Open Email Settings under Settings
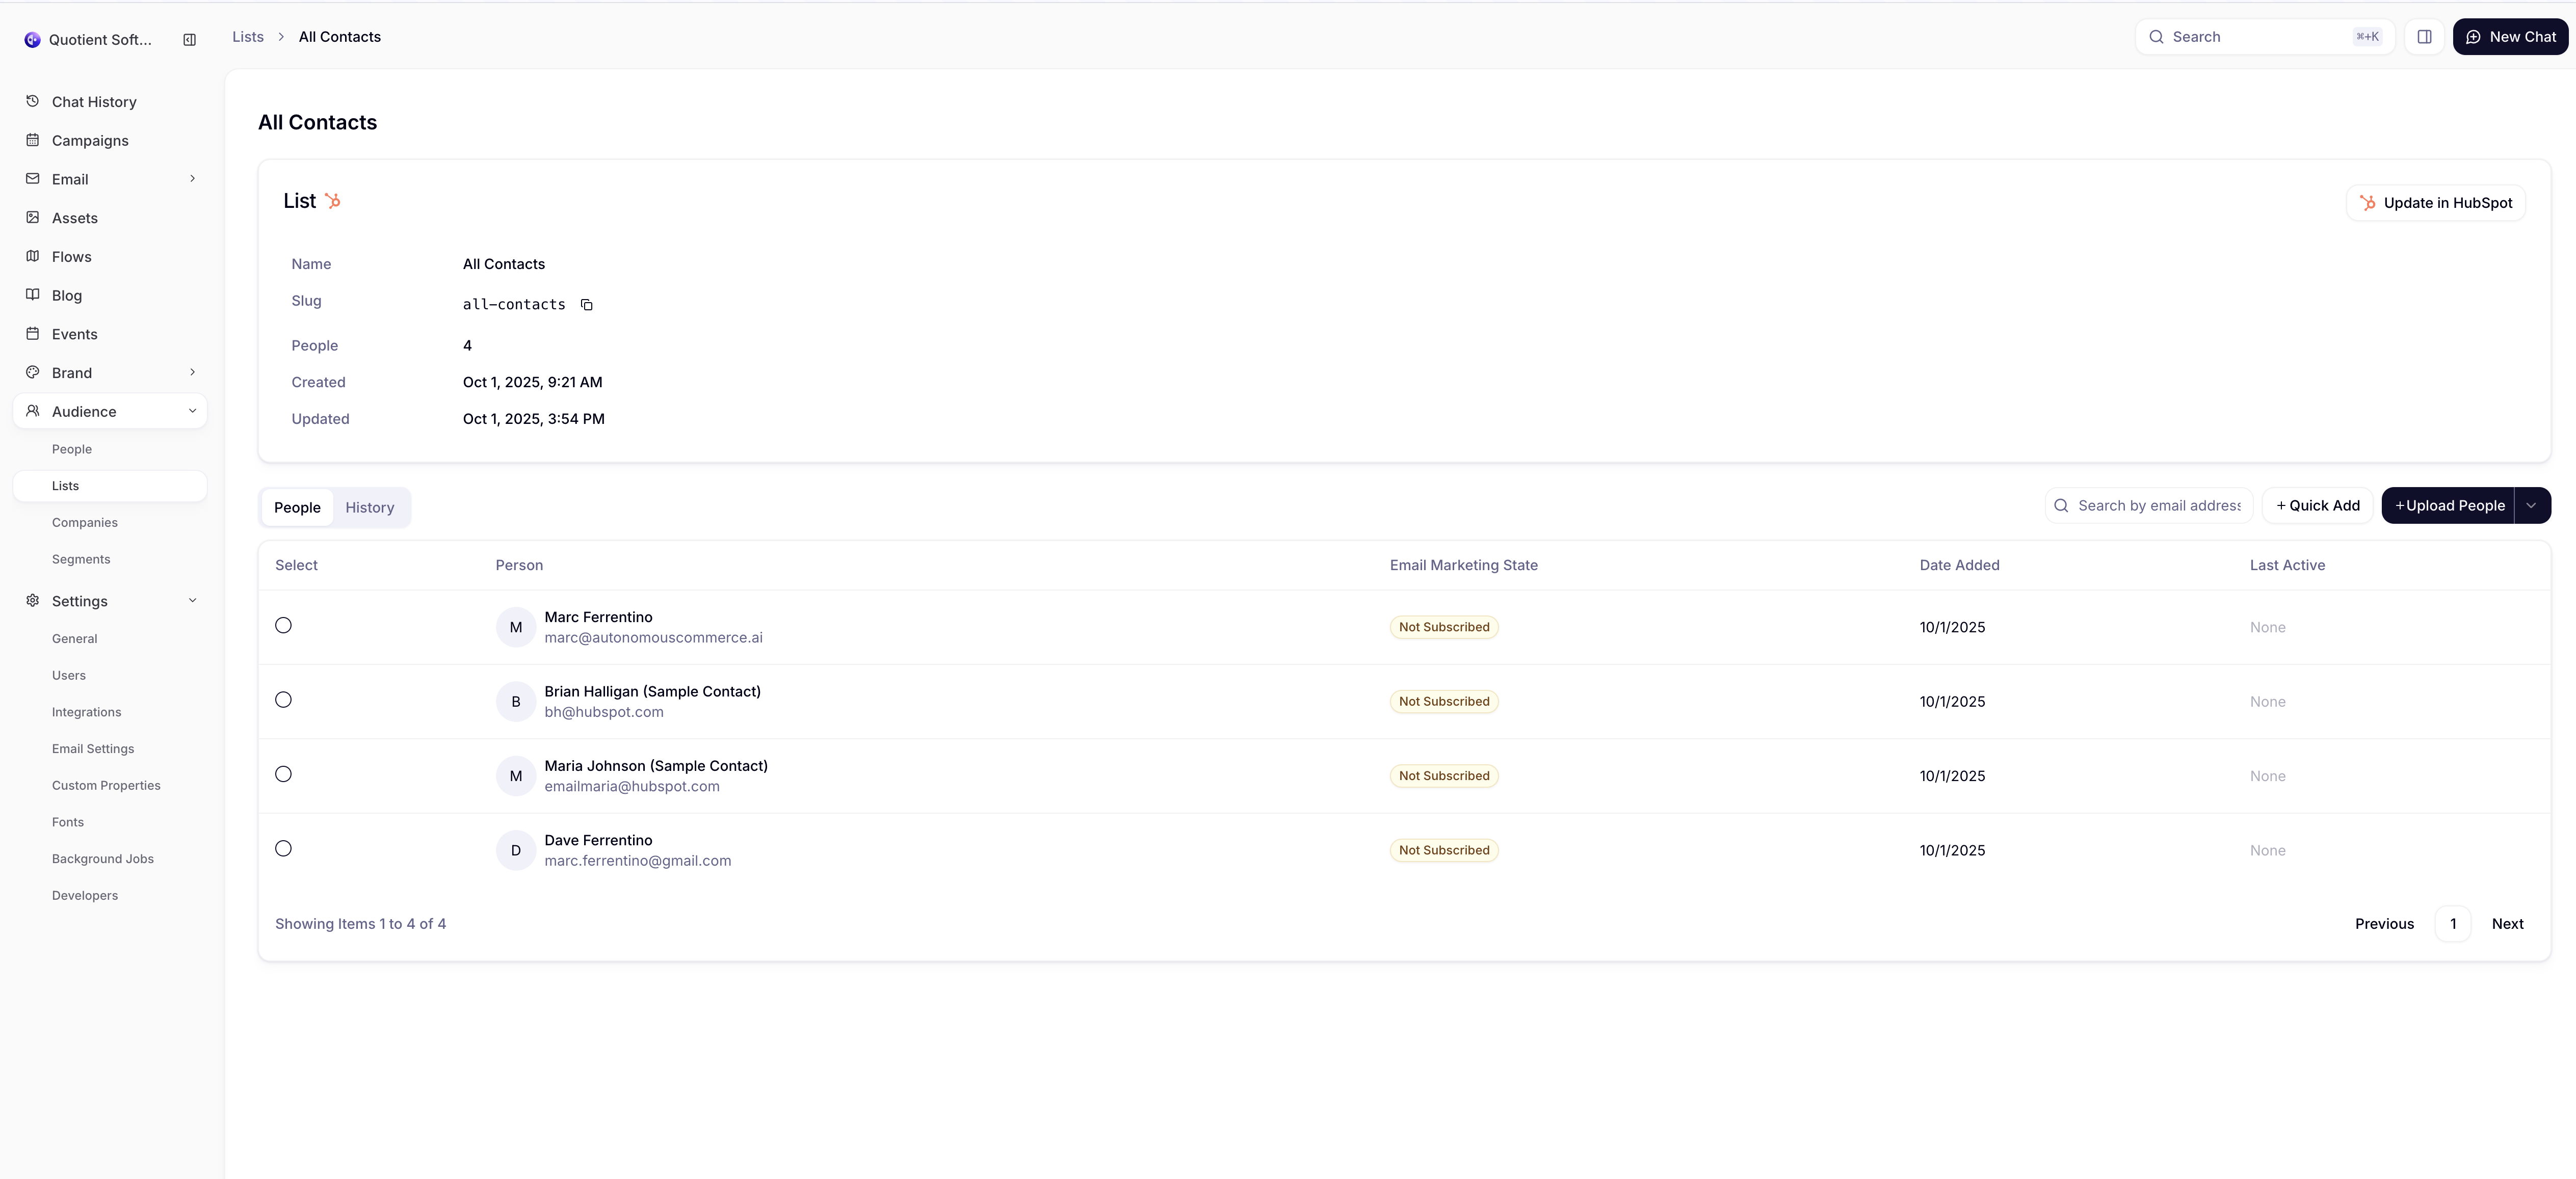The width and height of the screenshot is (2576, 1179). (93, 748)
